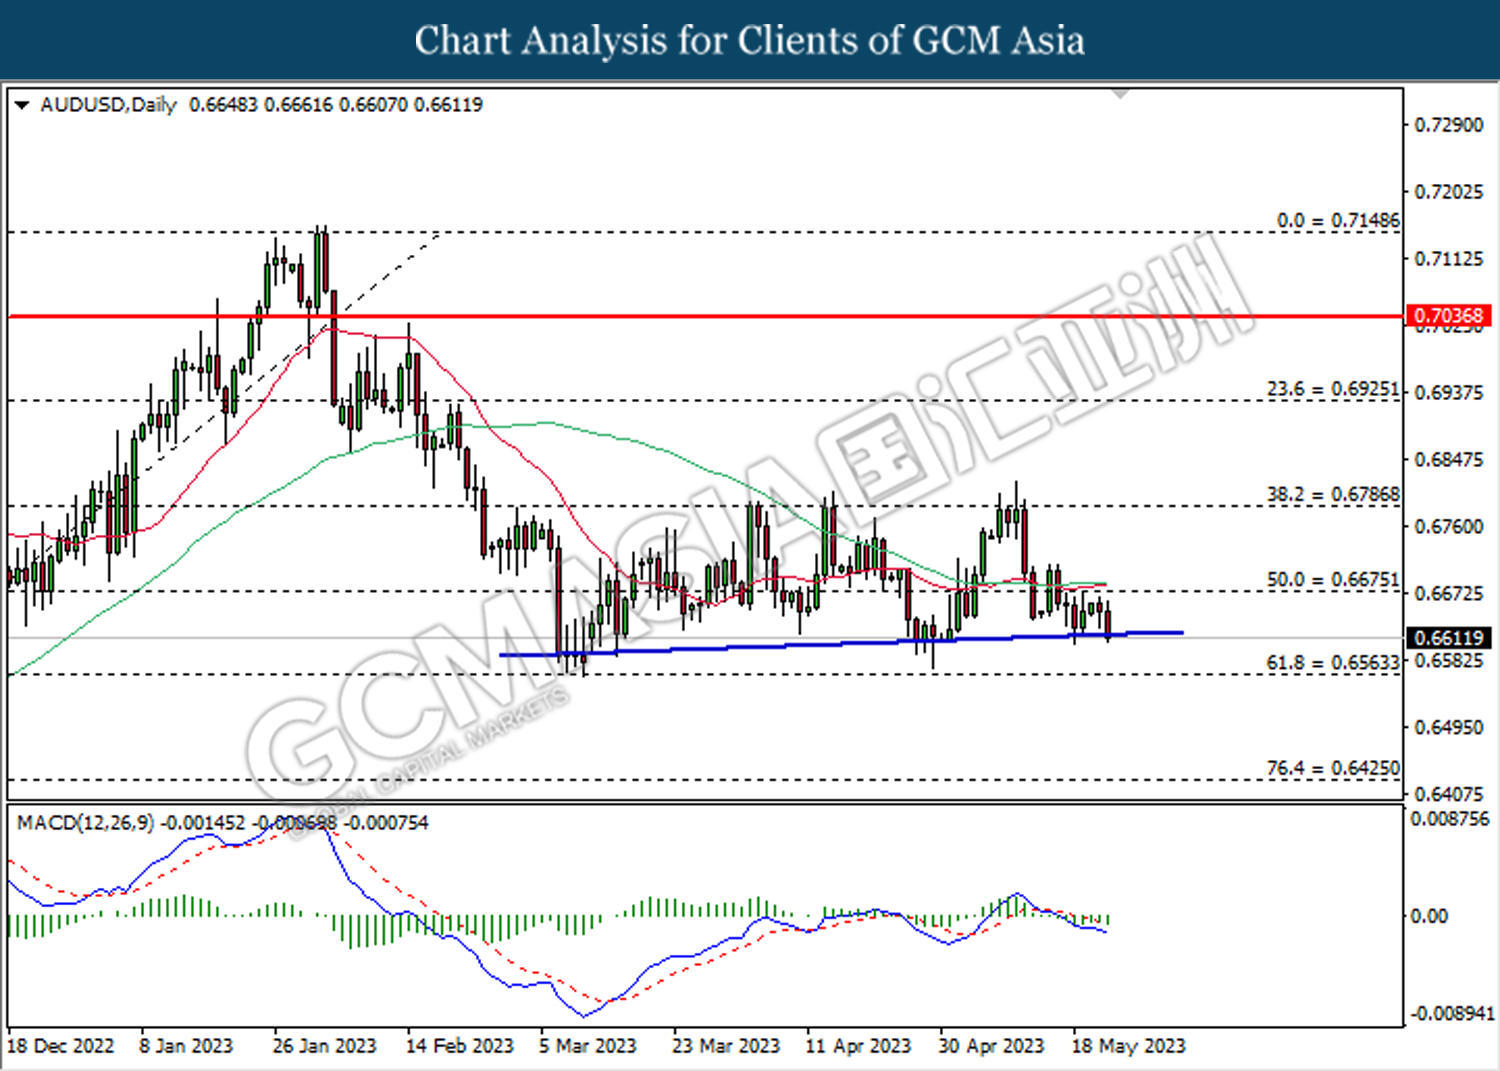Select the current price label 0.66119
The image size is (1500, 1071).
[1449, 638]
